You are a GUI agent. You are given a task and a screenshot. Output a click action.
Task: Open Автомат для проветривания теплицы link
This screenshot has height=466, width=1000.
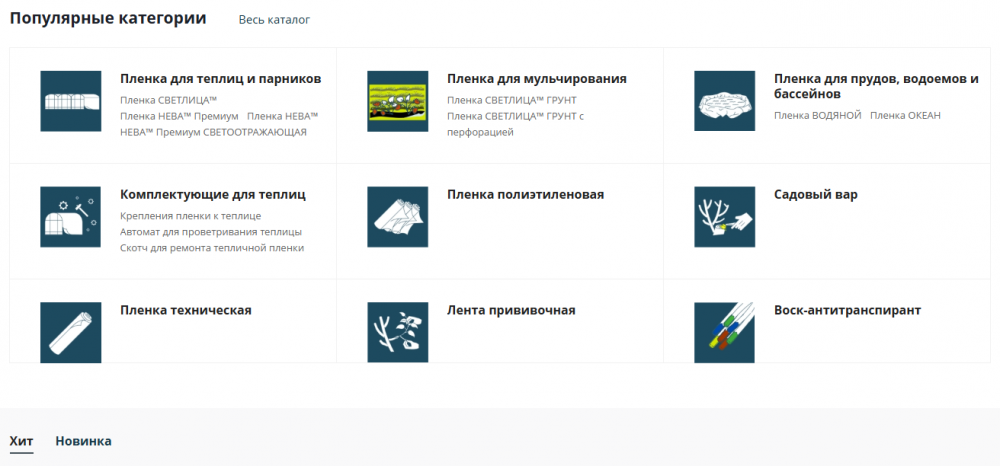pyautogui.click(x=210, y=232)
